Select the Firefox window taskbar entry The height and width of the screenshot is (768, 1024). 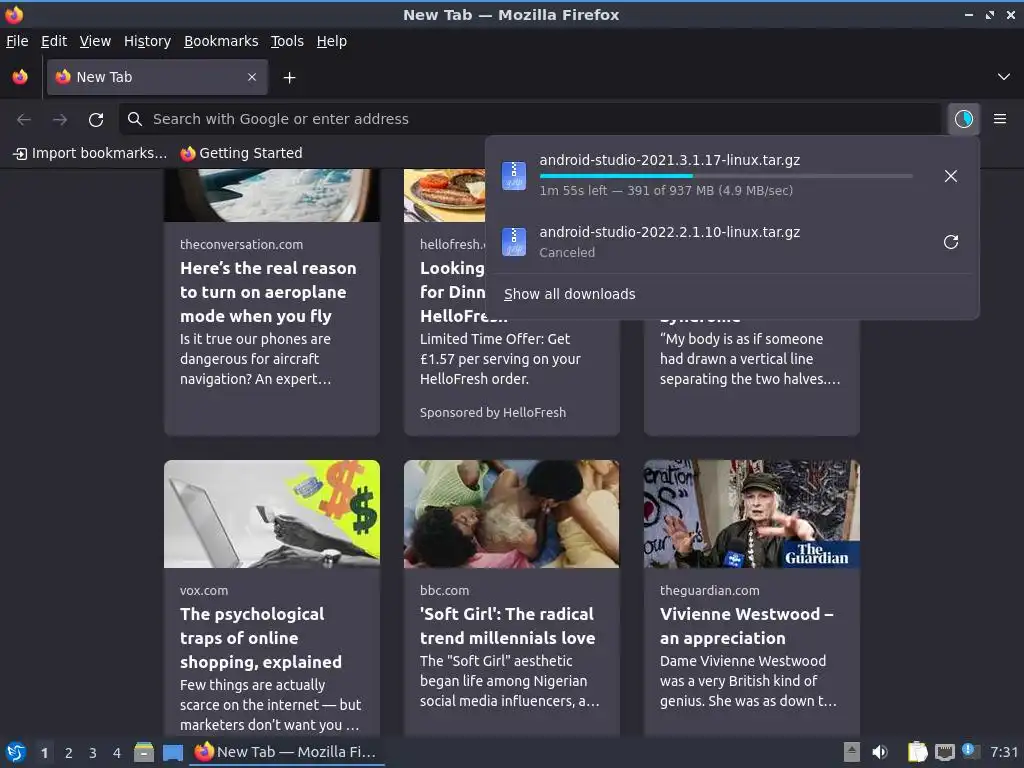tap(286, 752)
